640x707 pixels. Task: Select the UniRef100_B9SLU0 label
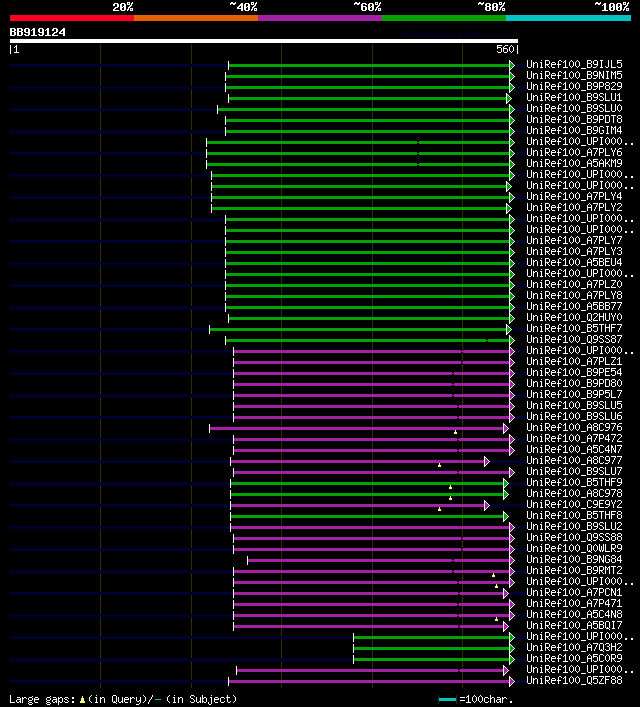[x=574, y=108]
